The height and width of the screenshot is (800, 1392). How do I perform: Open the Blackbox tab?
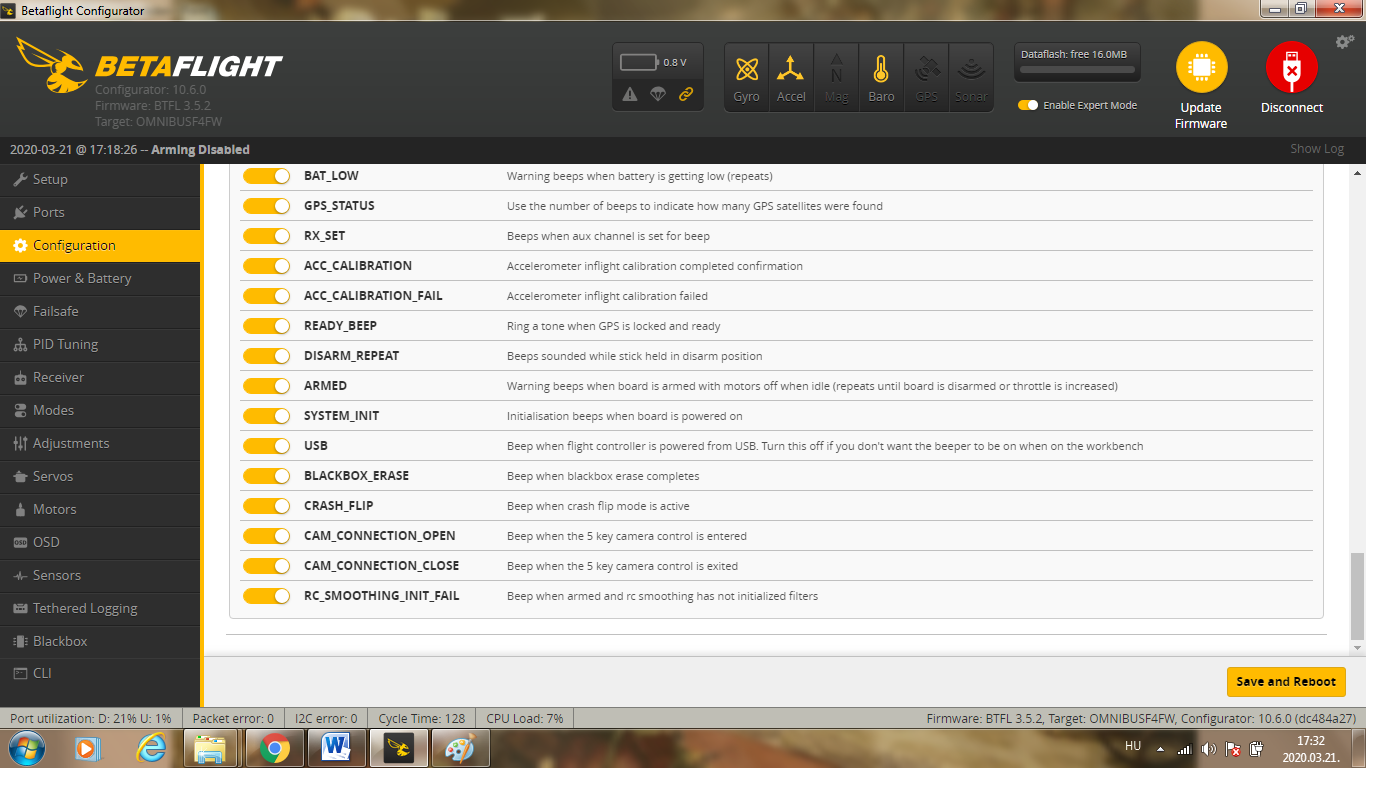(100, 641)
